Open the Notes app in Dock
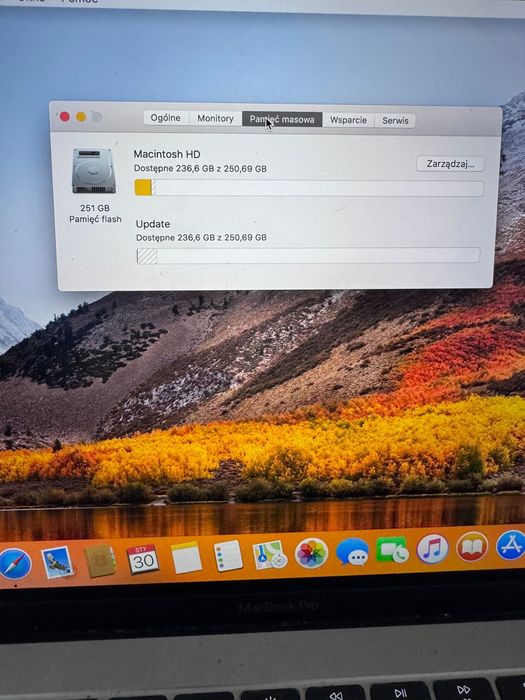 click(x=187, y=557)
